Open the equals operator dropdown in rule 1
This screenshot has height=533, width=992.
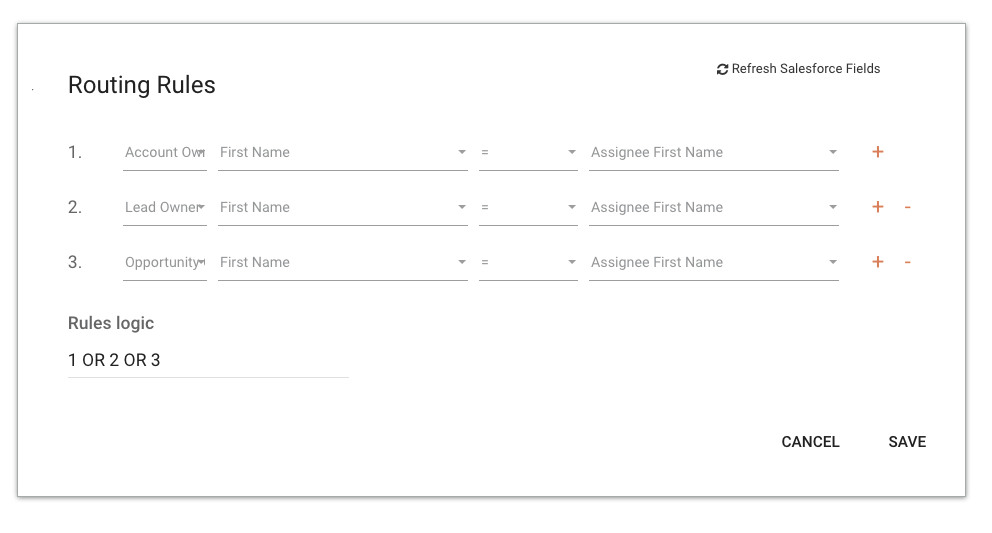point(528,153)
